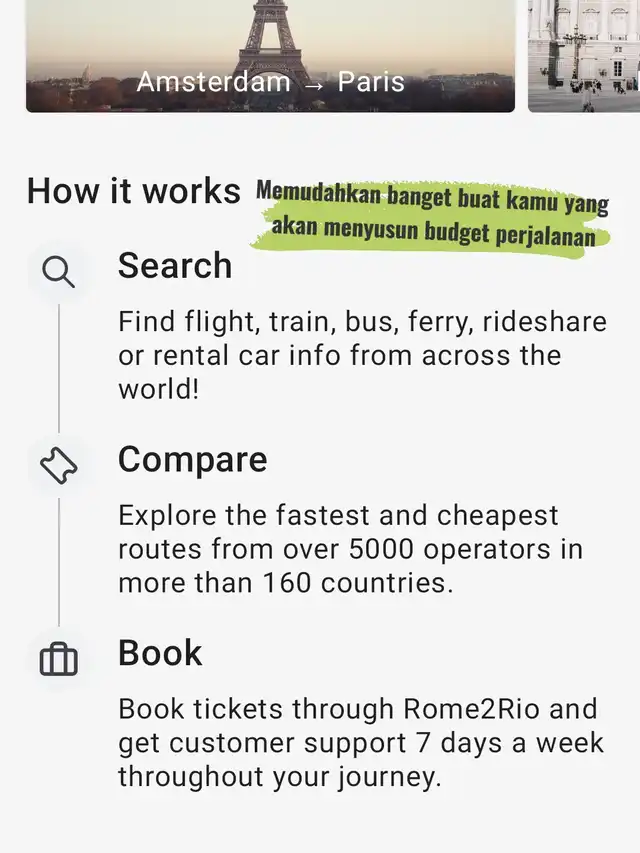Click the Book suitcase icon
The image size is (640, 853).
coord(58,660)
